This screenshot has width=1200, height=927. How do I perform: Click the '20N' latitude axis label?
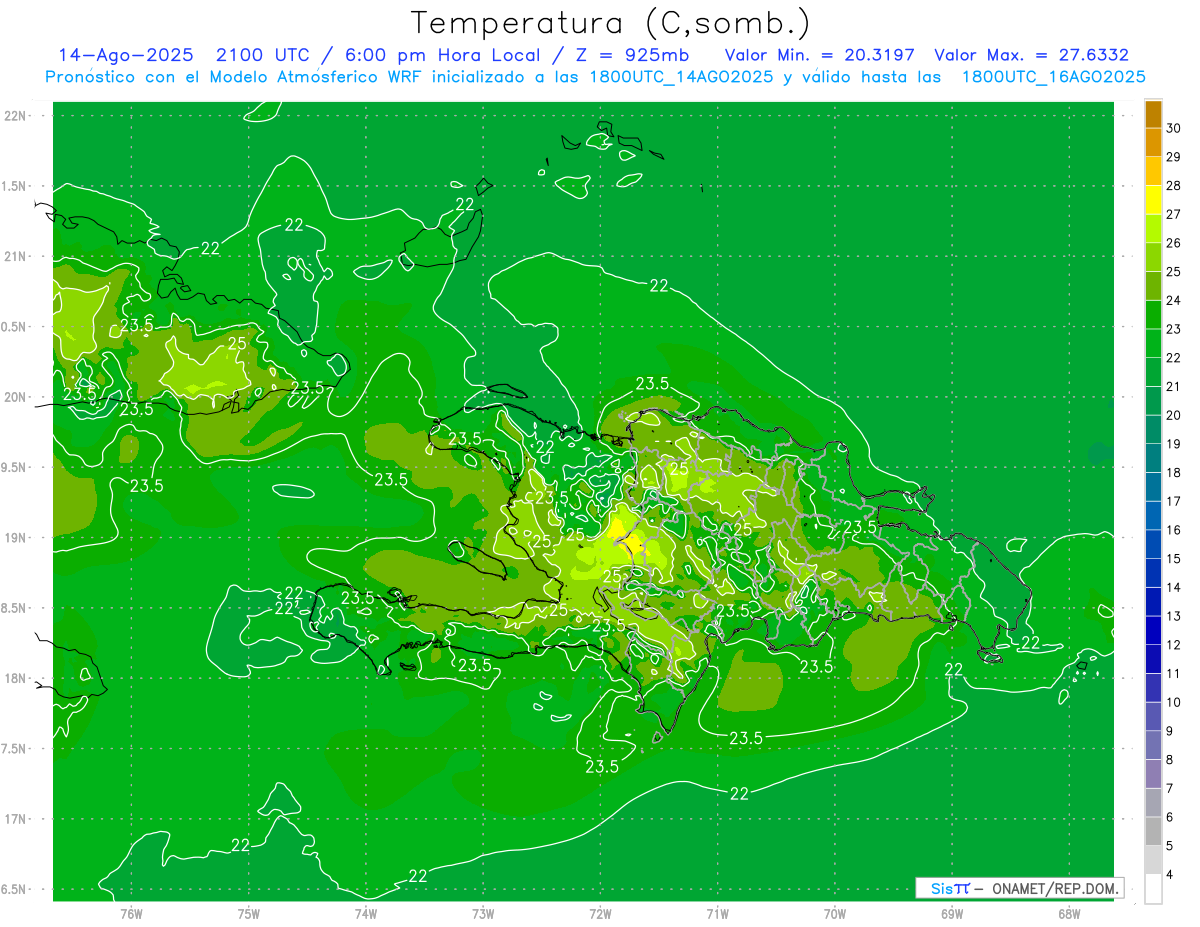coord(16,397)
